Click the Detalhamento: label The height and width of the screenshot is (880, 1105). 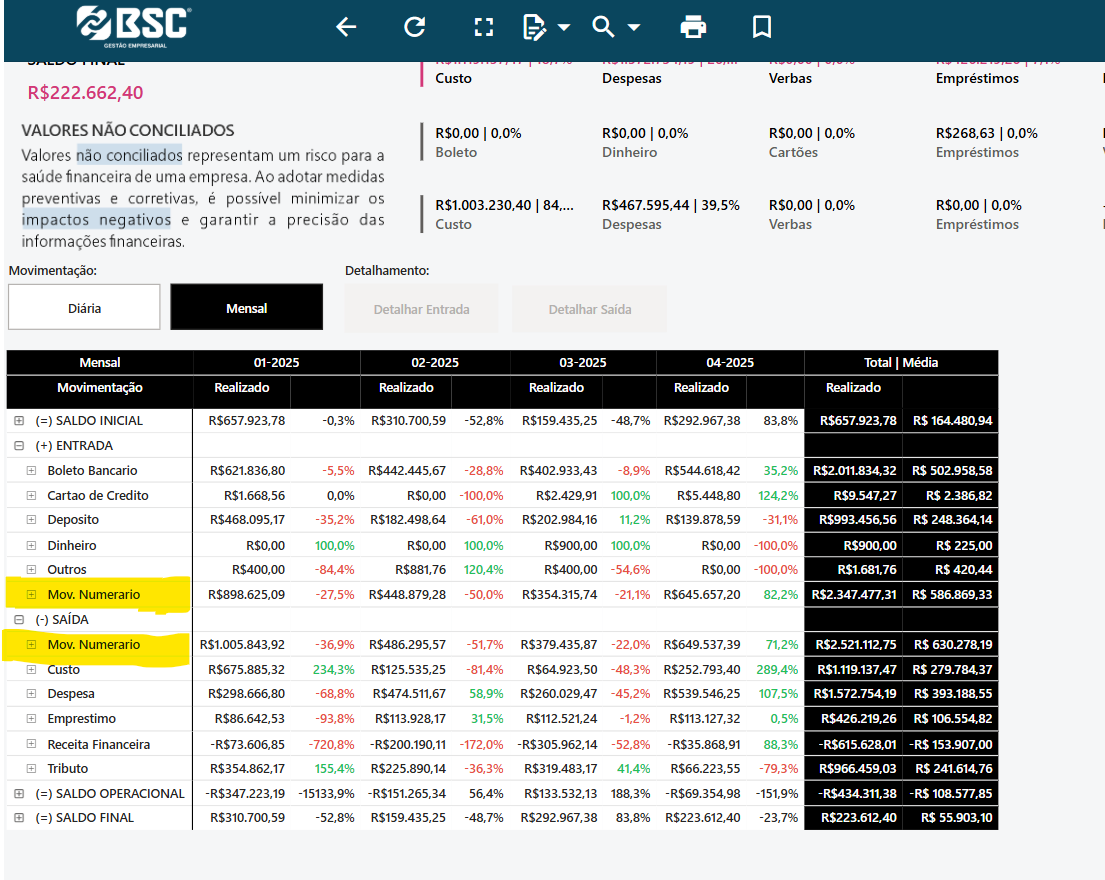[387, 271]
